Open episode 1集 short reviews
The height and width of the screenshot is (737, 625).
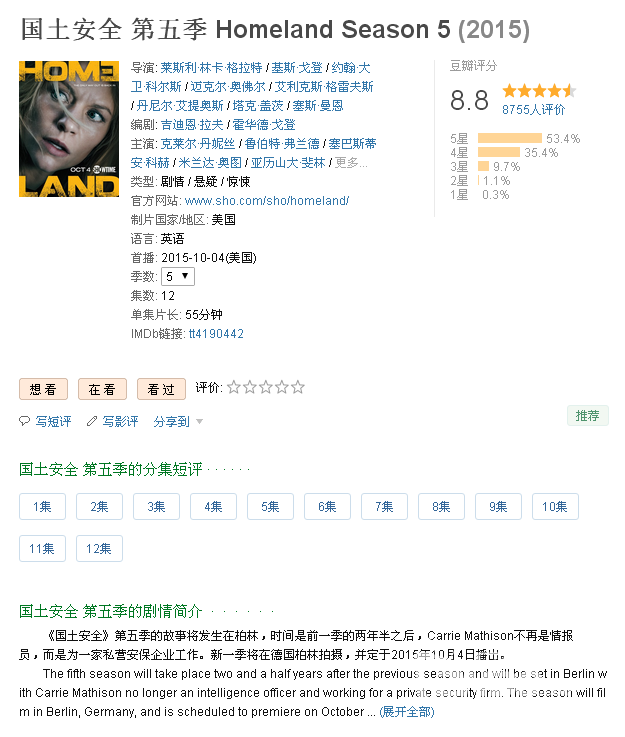[x=42, y=506]
